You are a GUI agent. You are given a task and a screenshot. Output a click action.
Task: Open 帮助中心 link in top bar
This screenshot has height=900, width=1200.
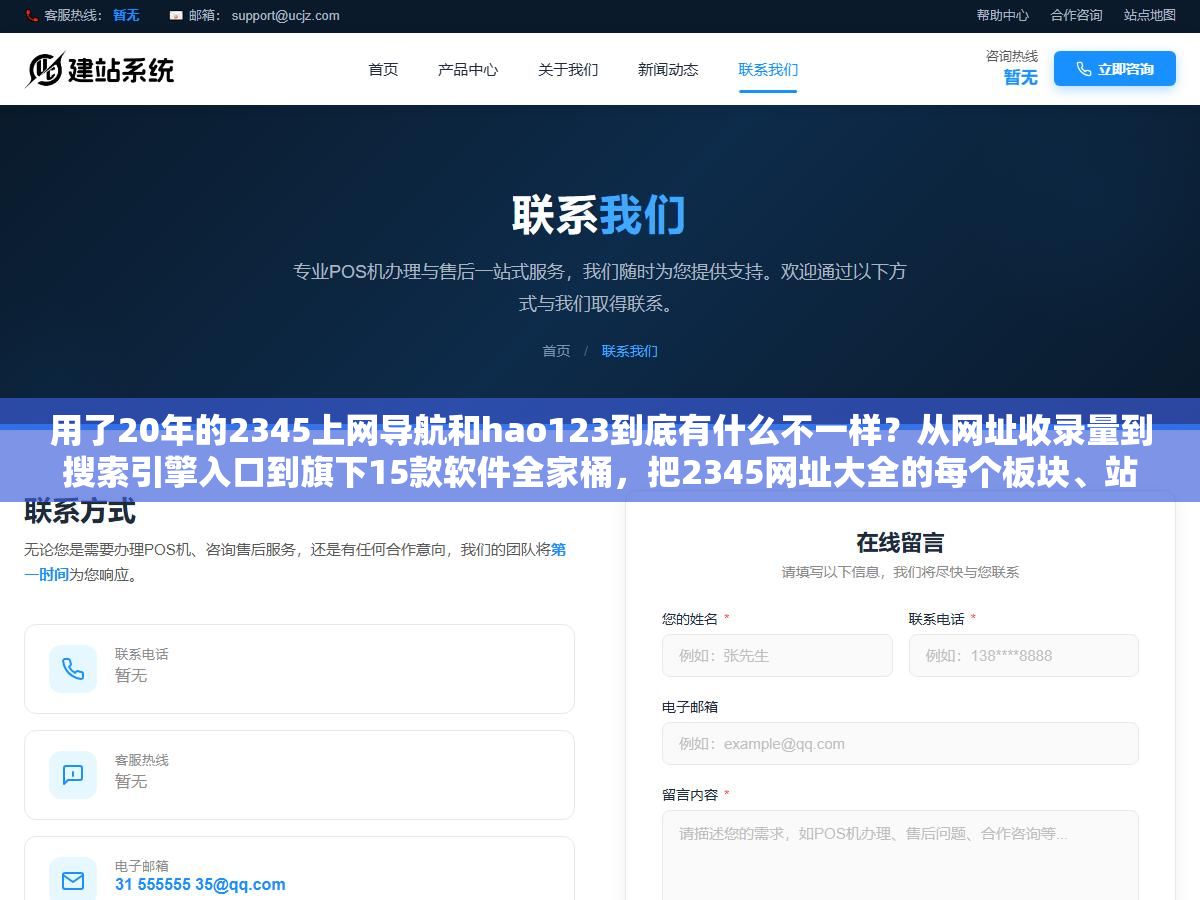pos(1003,15)
